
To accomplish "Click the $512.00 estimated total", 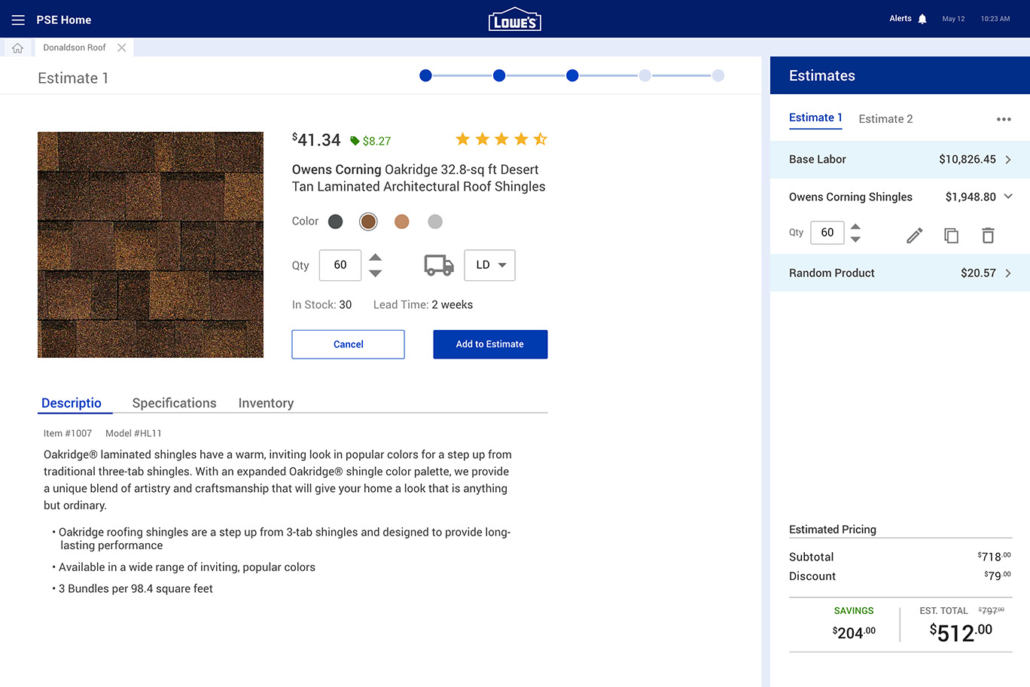I will point(961,632).
